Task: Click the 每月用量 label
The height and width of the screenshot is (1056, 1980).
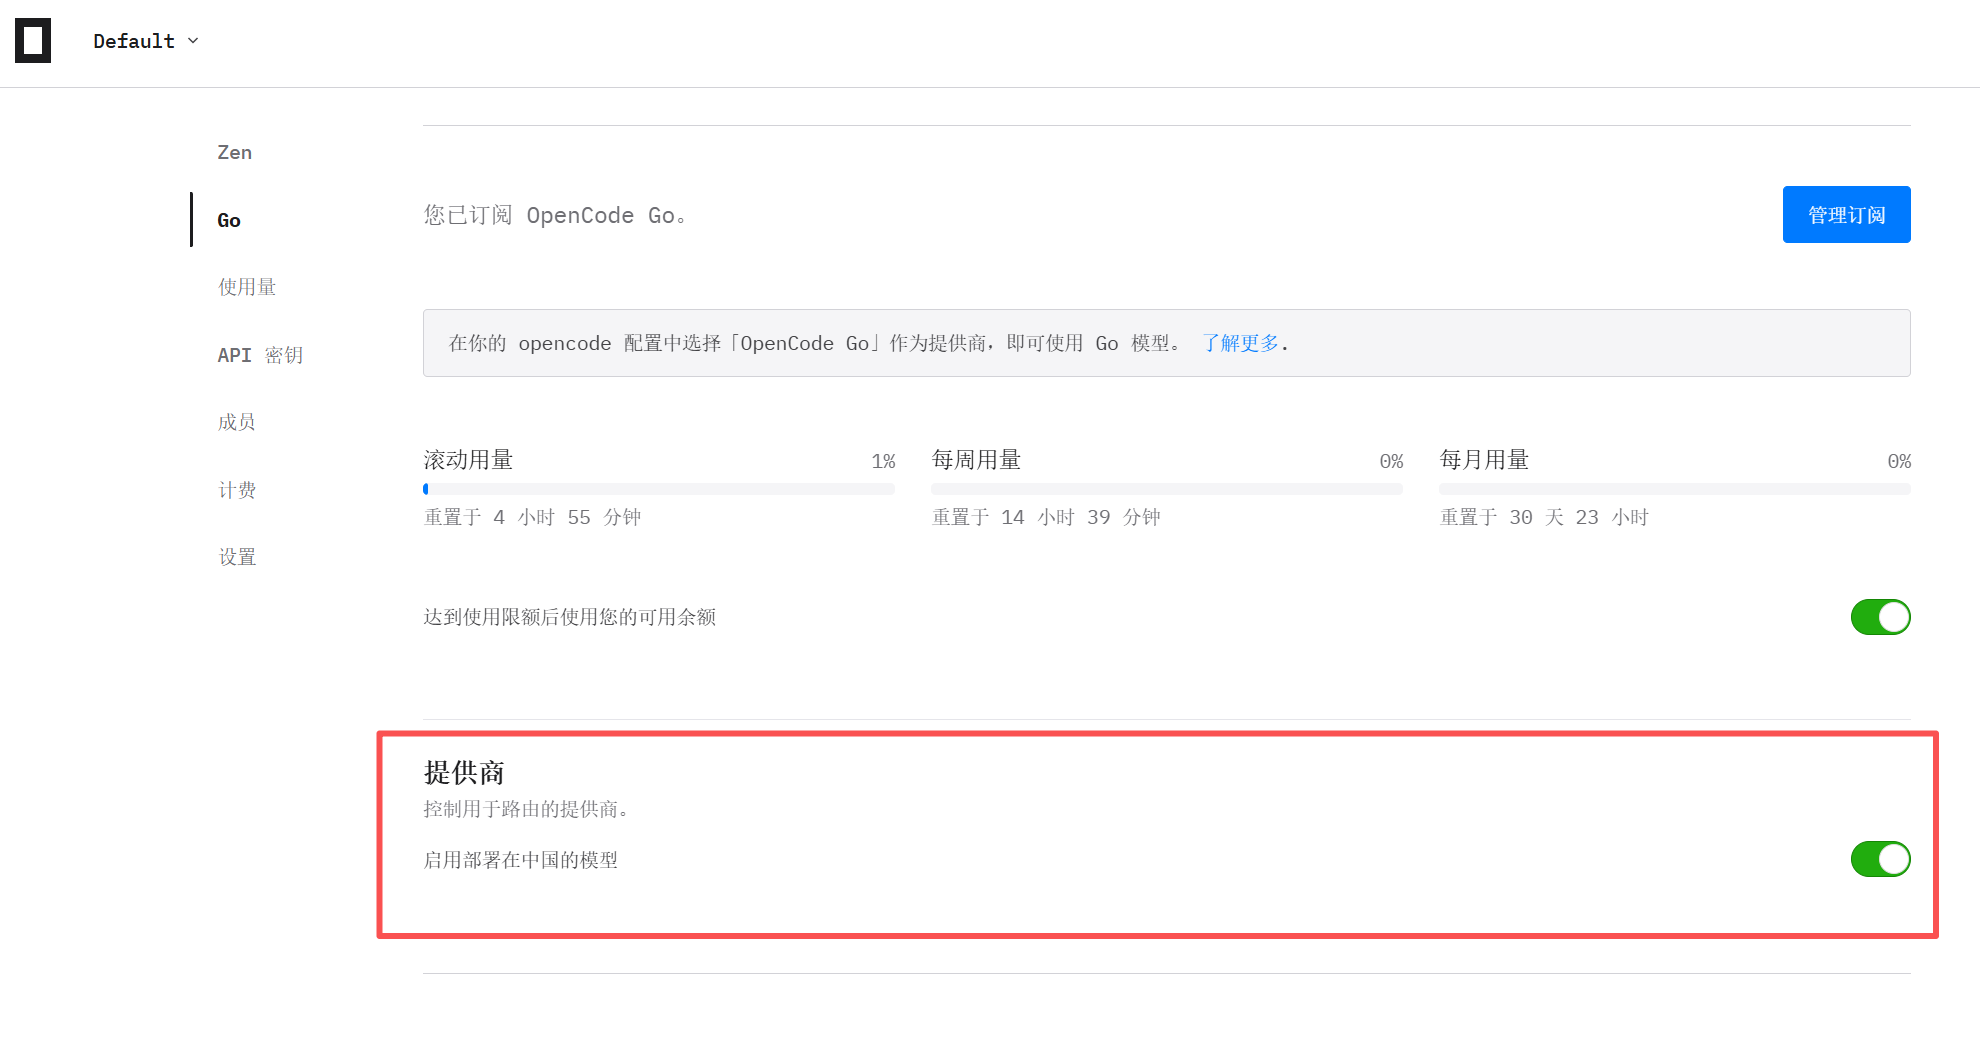Action: coord(1484,460)
